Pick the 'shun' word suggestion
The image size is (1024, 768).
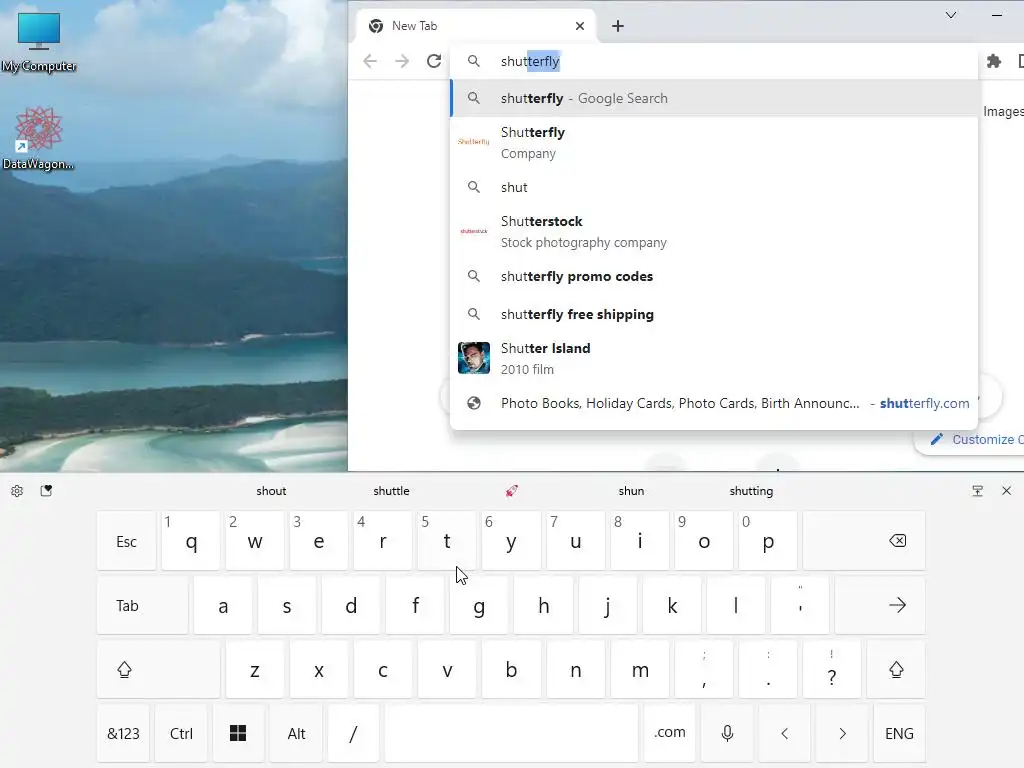pos(632,491)
